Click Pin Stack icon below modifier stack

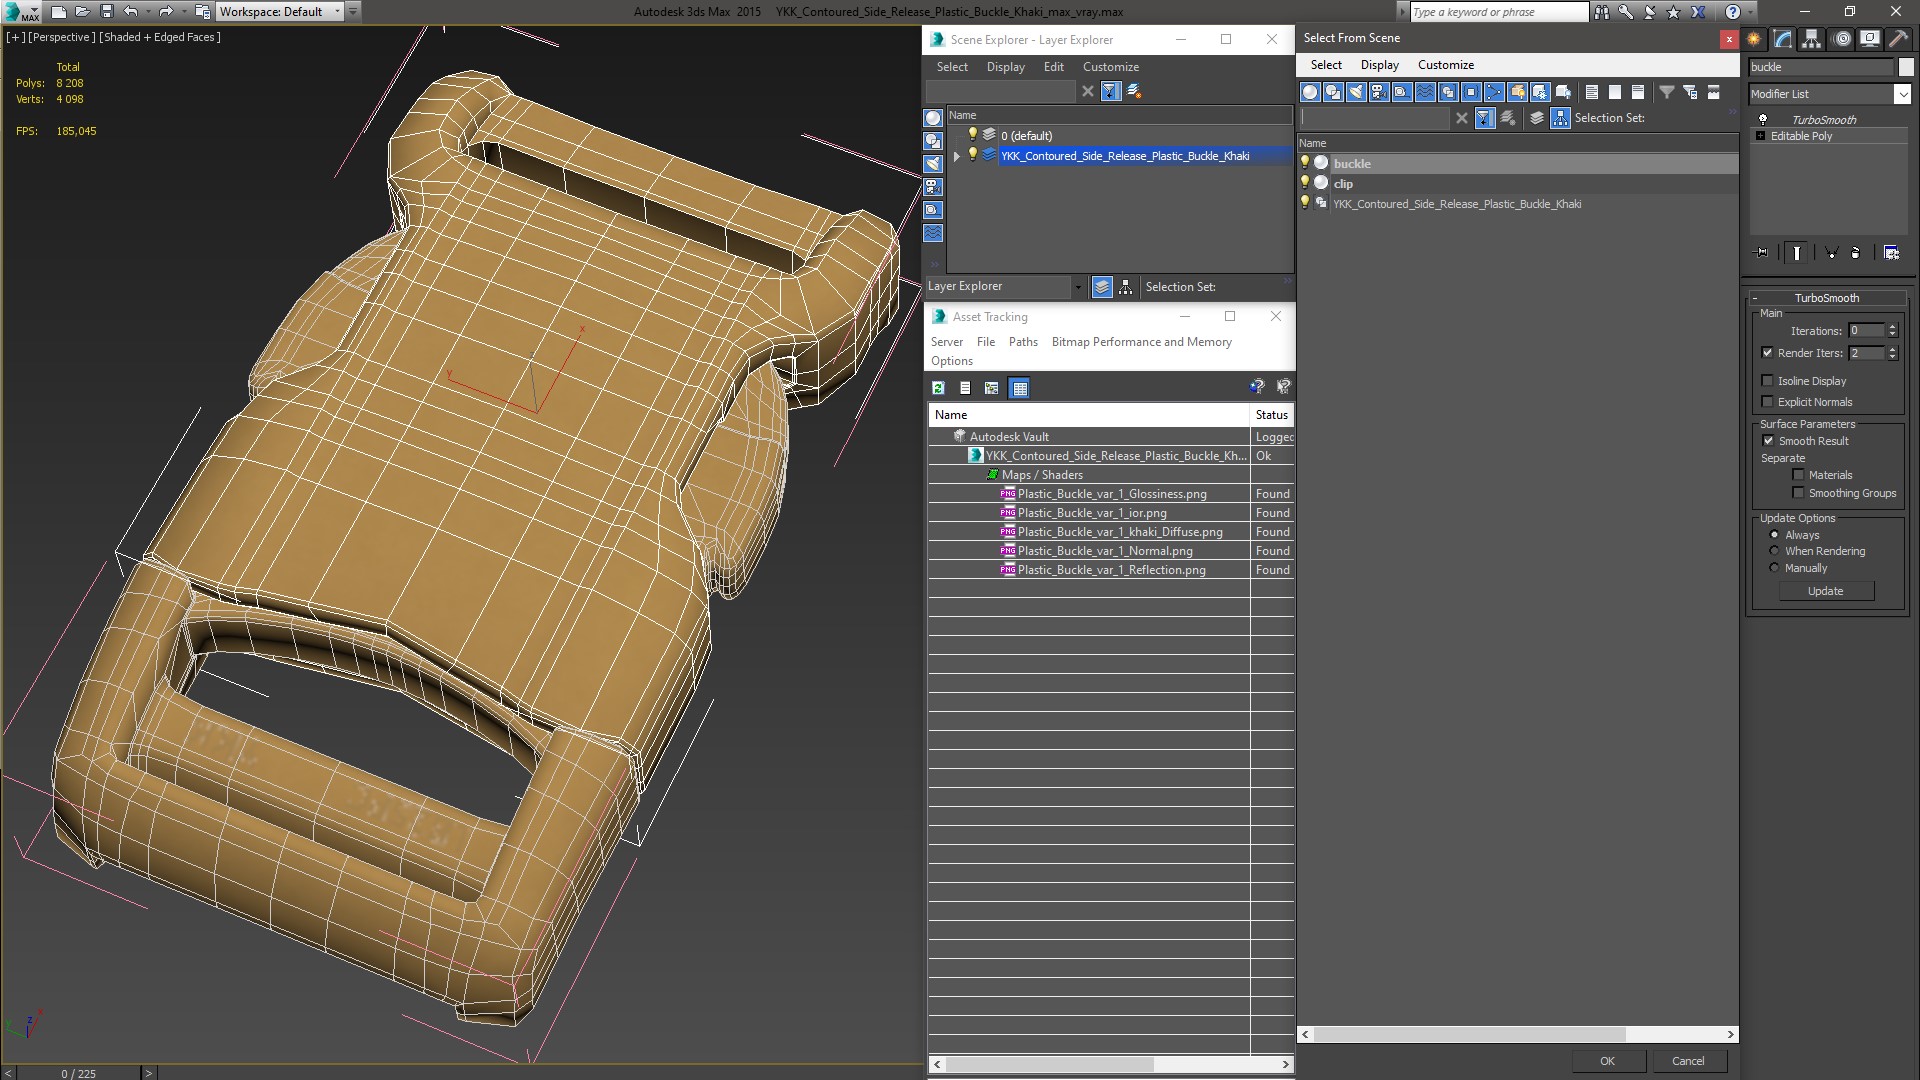point(1761,253)
